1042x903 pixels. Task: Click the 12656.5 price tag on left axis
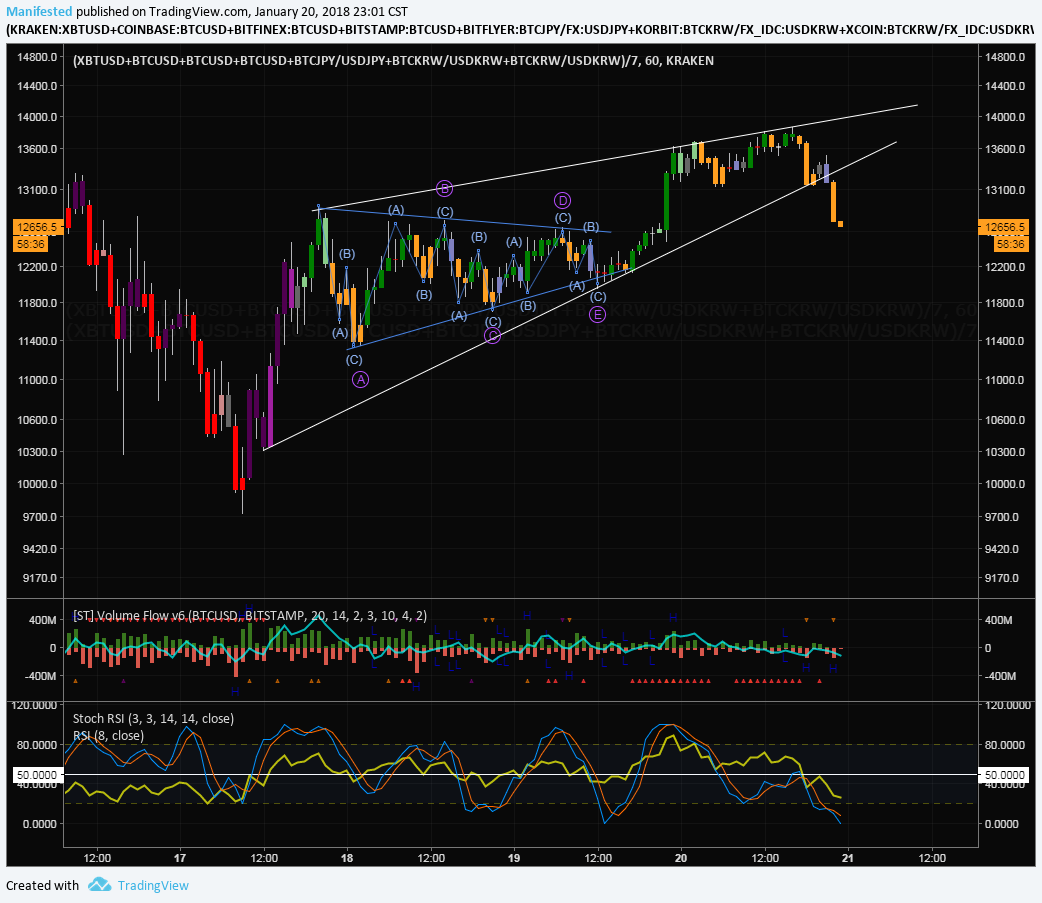pyautogui.click(x=37, y=227)
